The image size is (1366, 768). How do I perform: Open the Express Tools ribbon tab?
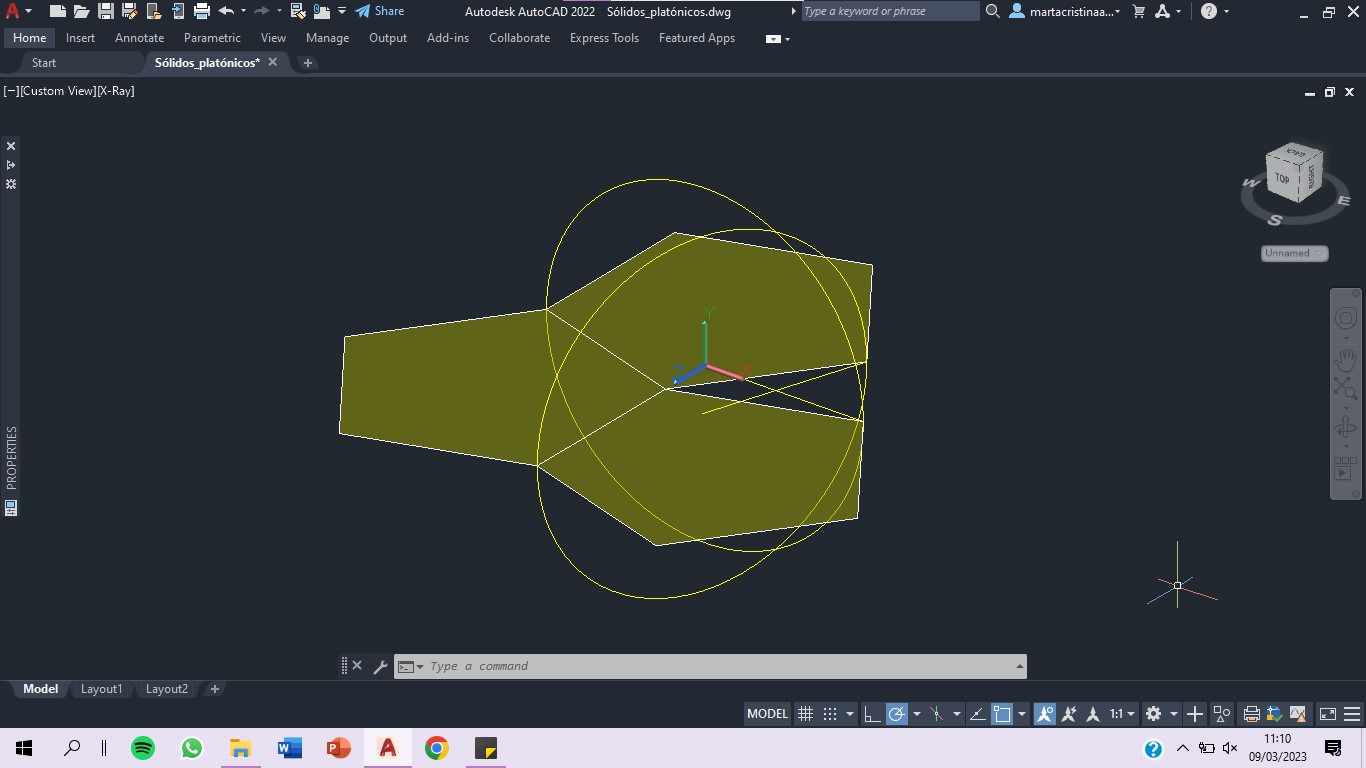pyautogui.click(x=604, y=38)
